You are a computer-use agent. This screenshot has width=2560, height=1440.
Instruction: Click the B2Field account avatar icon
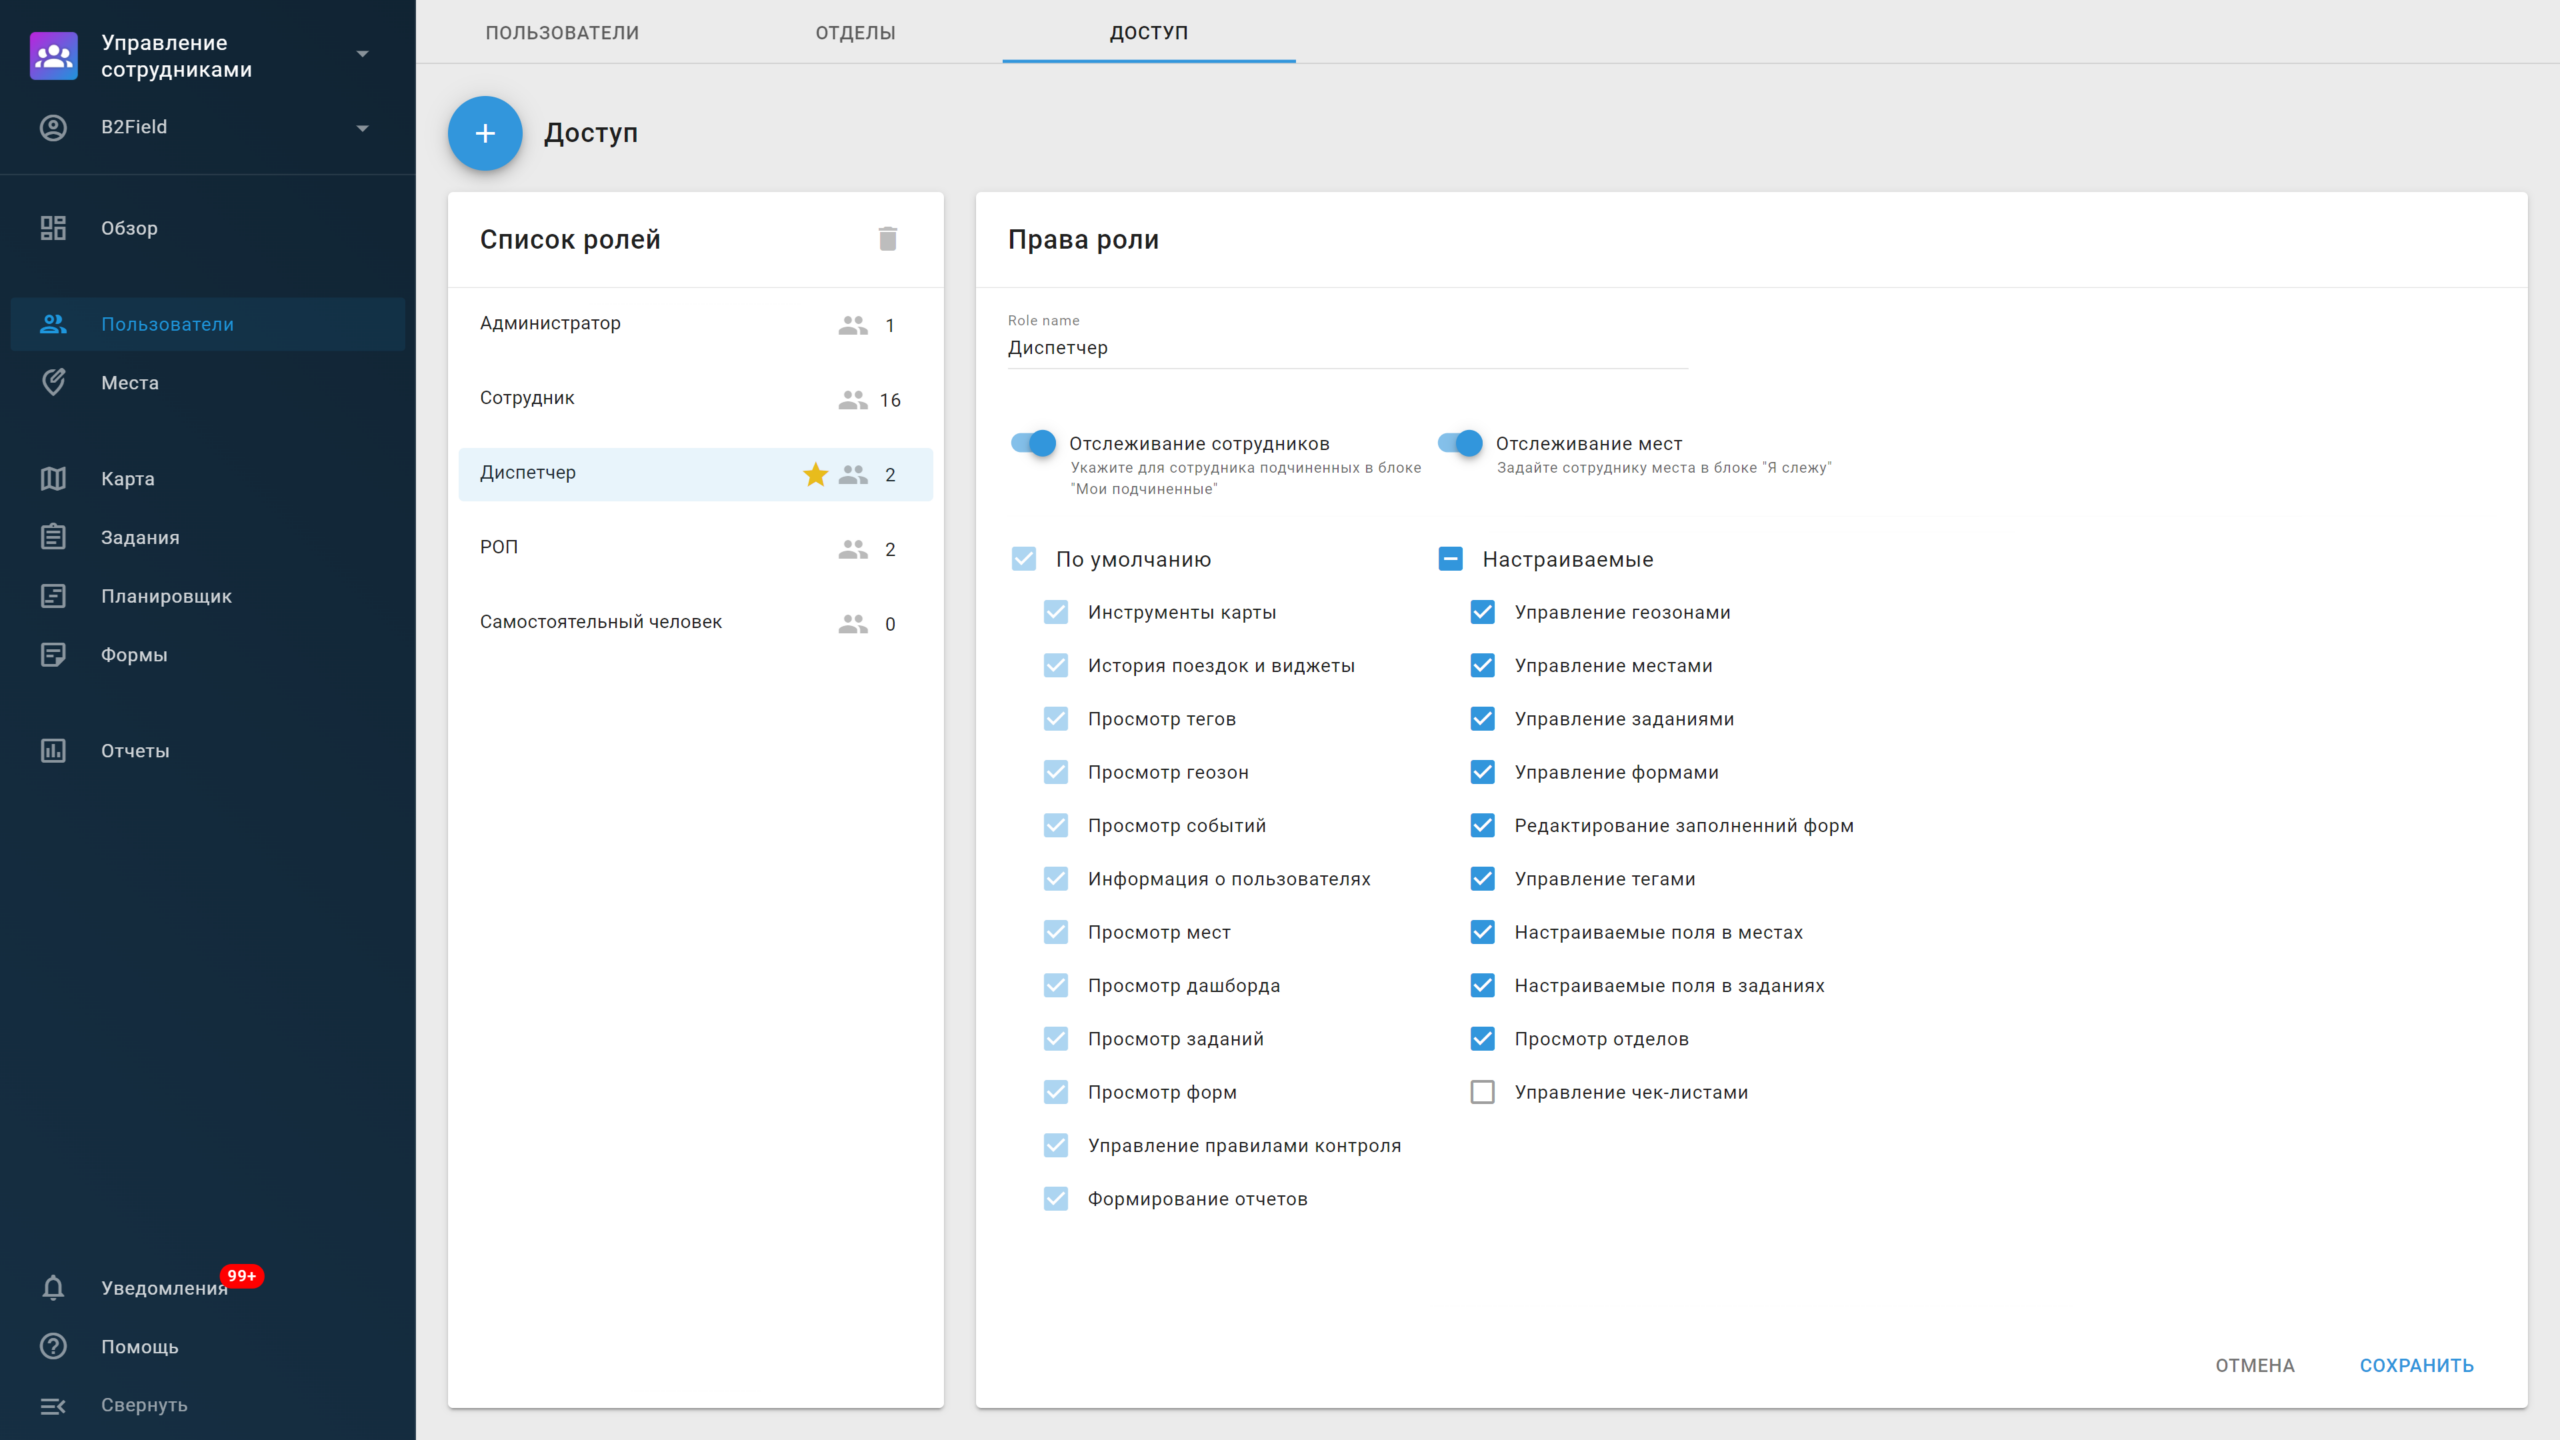(x=53, y=127)
